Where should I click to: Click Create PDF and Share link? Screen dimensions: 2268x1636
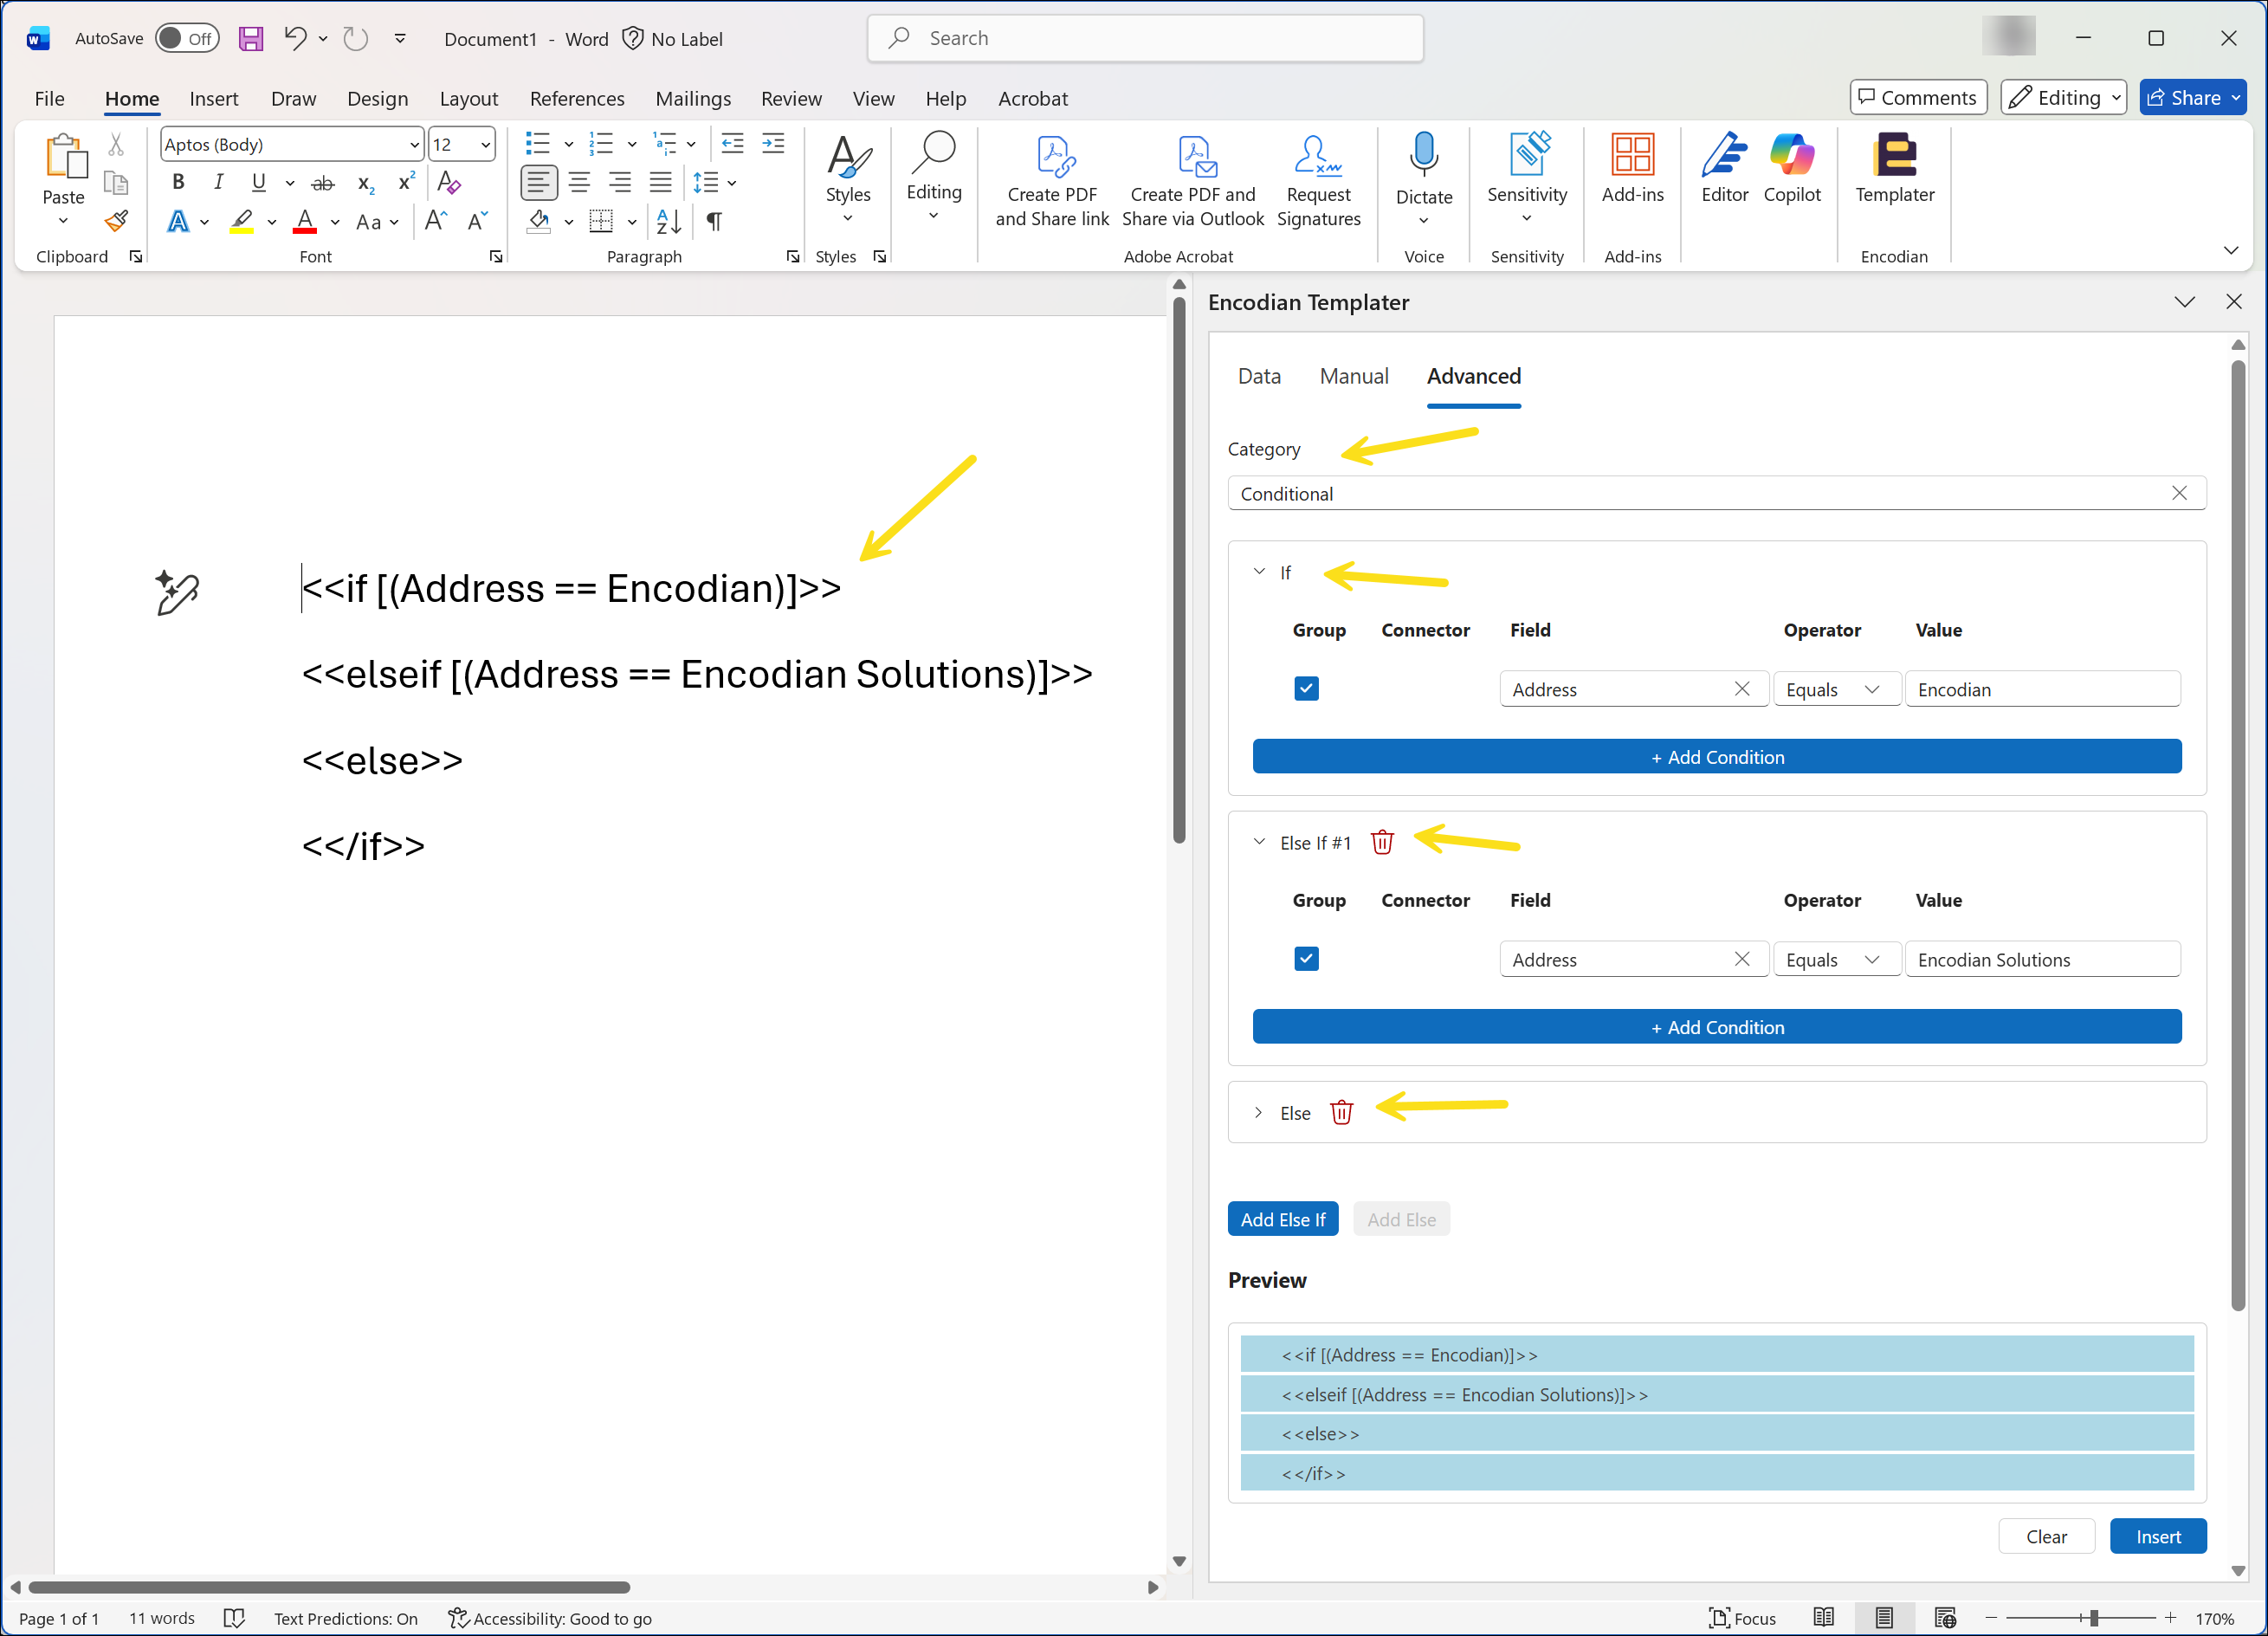click(1051, 181)
